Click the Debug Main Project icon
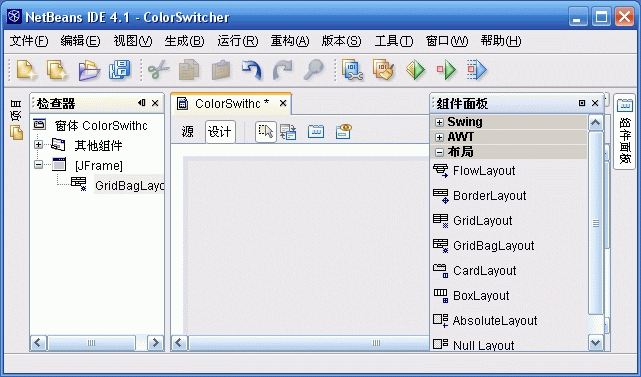The image size is (641, 377). (446, 70)
